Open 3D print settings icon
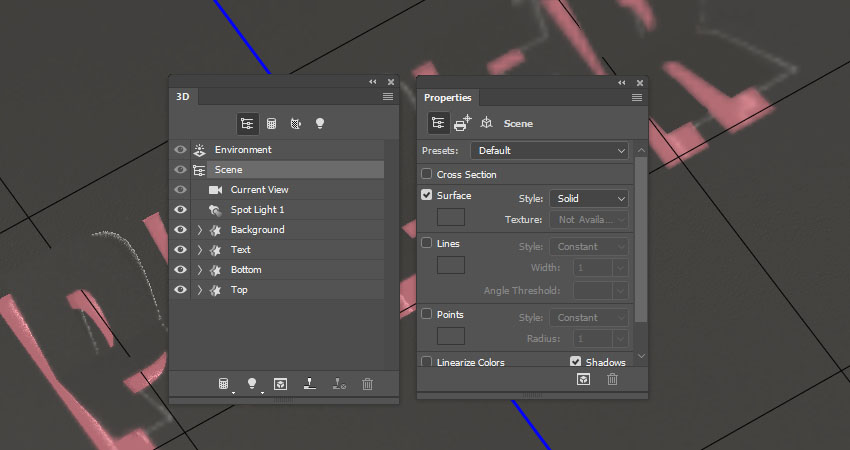The width and height of the screenshot is (850, 450). point(462,124)
